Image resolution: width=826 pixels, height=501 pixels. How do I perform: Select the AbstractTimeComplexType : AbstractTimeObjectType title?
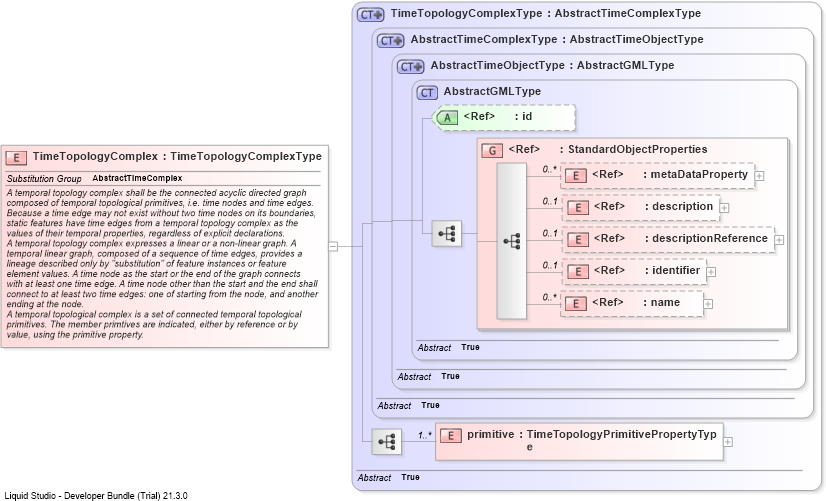click(x=557, y=40)
